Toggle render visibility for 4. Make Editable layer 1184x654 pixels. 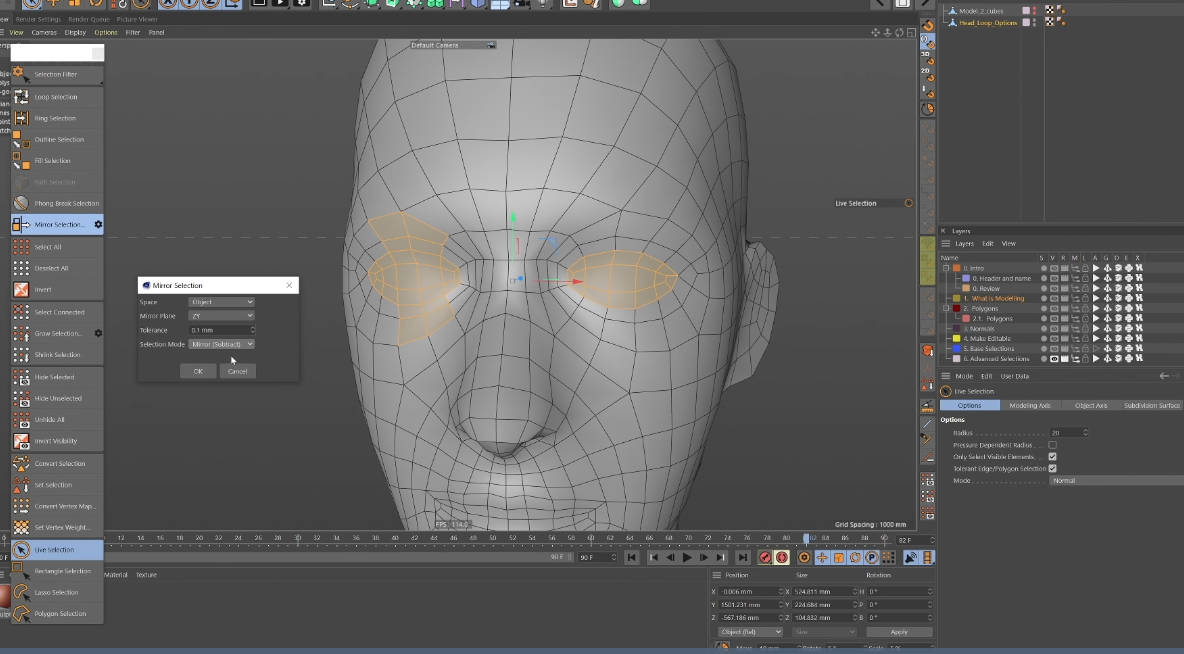1065,338
